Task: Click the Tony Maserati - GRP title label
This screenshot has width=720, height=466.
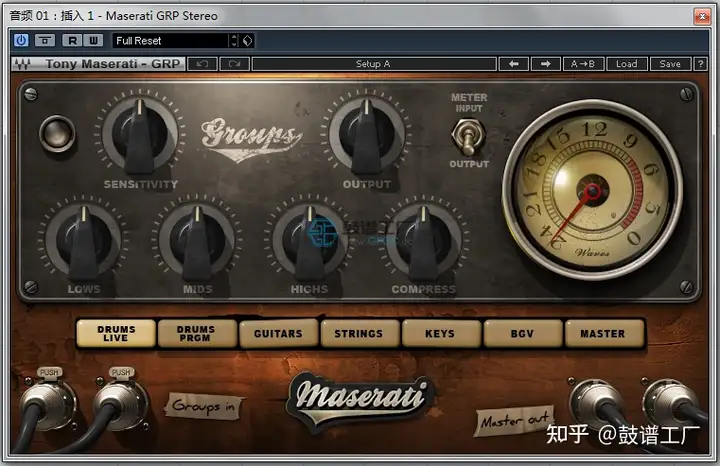Action: click(112, 64)
